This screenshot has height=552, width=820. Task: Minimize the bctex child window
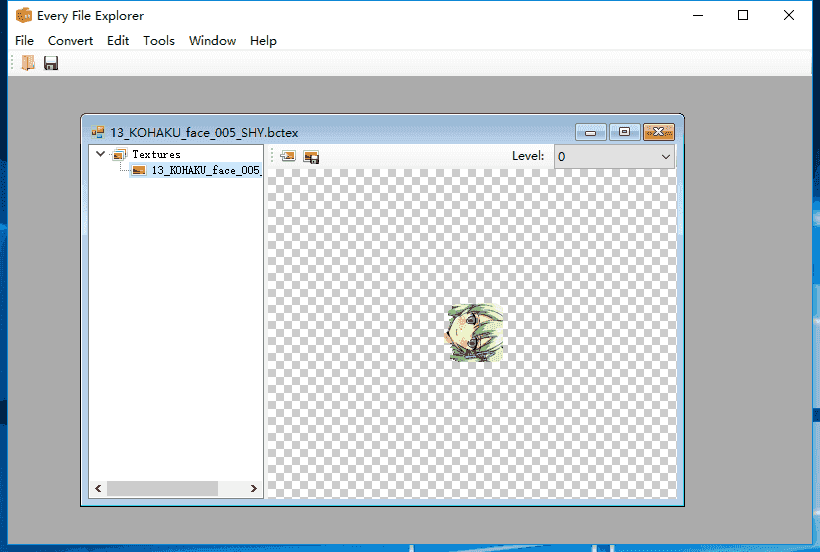pyautogui.click(x=590, y=132)
